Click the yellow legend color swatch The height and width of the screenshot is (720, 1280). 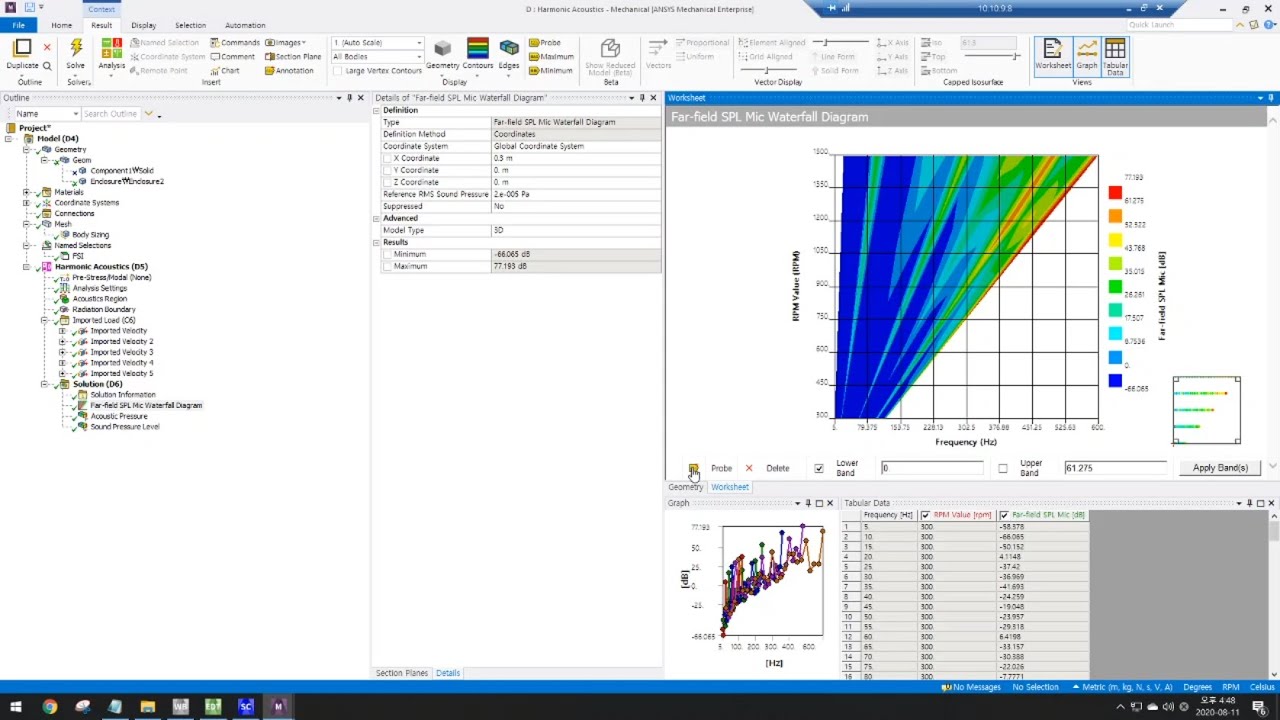[x=1115, y=240]
